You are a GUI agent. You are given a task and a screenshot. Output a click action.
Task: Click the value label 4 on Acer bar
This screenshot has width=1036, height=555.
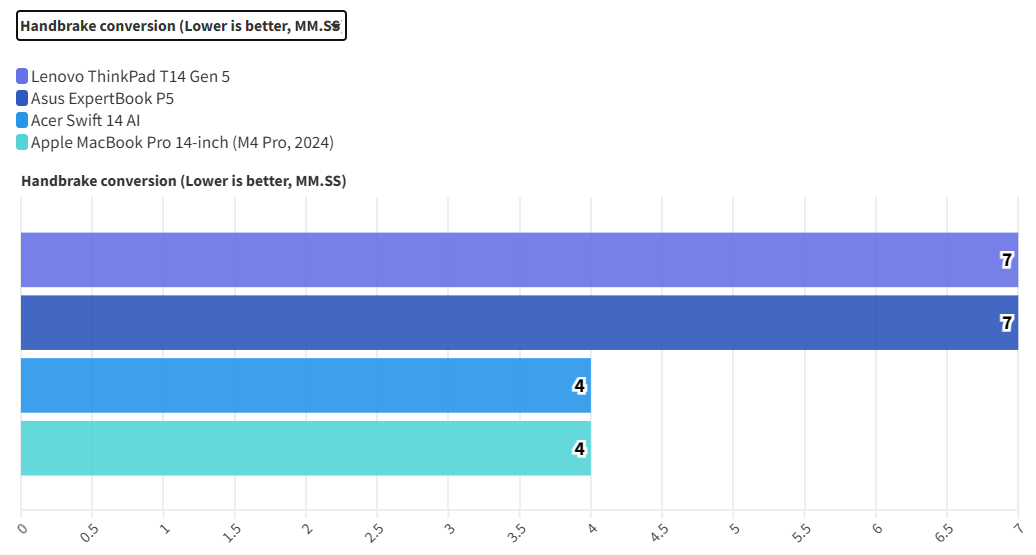click(x=579, y=386)
